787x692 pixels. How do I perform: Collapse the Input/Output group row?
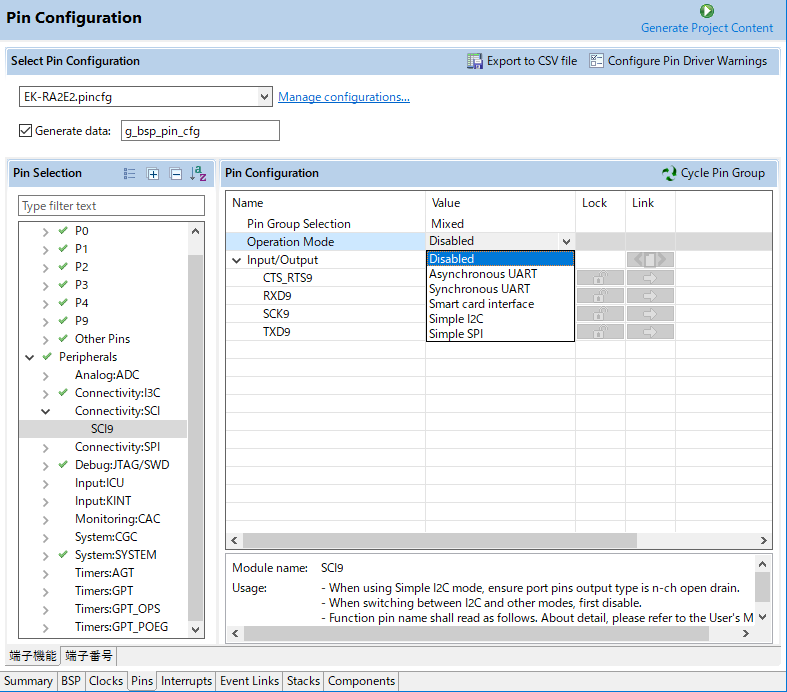coord(237,260)
